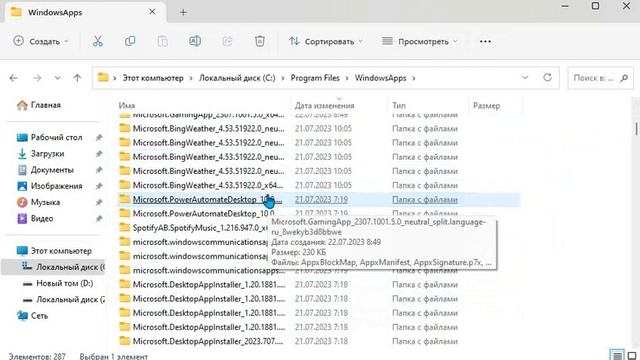Go back with the left arrow
640x360 pixels.
13,78
